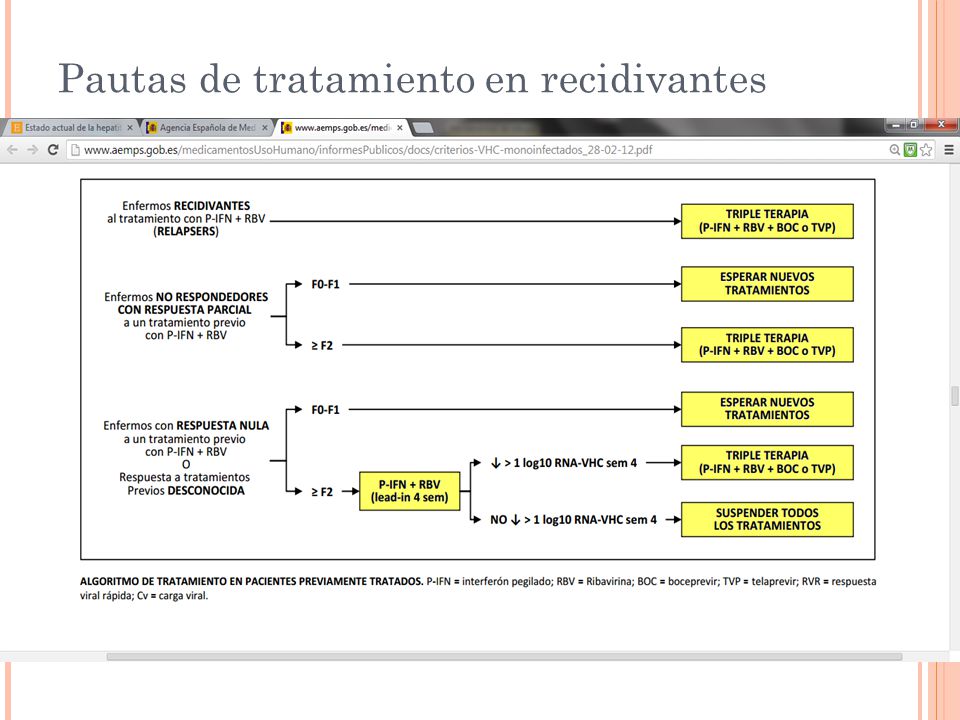
Task: Click the 'viral rápida; Cv = carga viral.' line
Action: [x=144, y=596]
